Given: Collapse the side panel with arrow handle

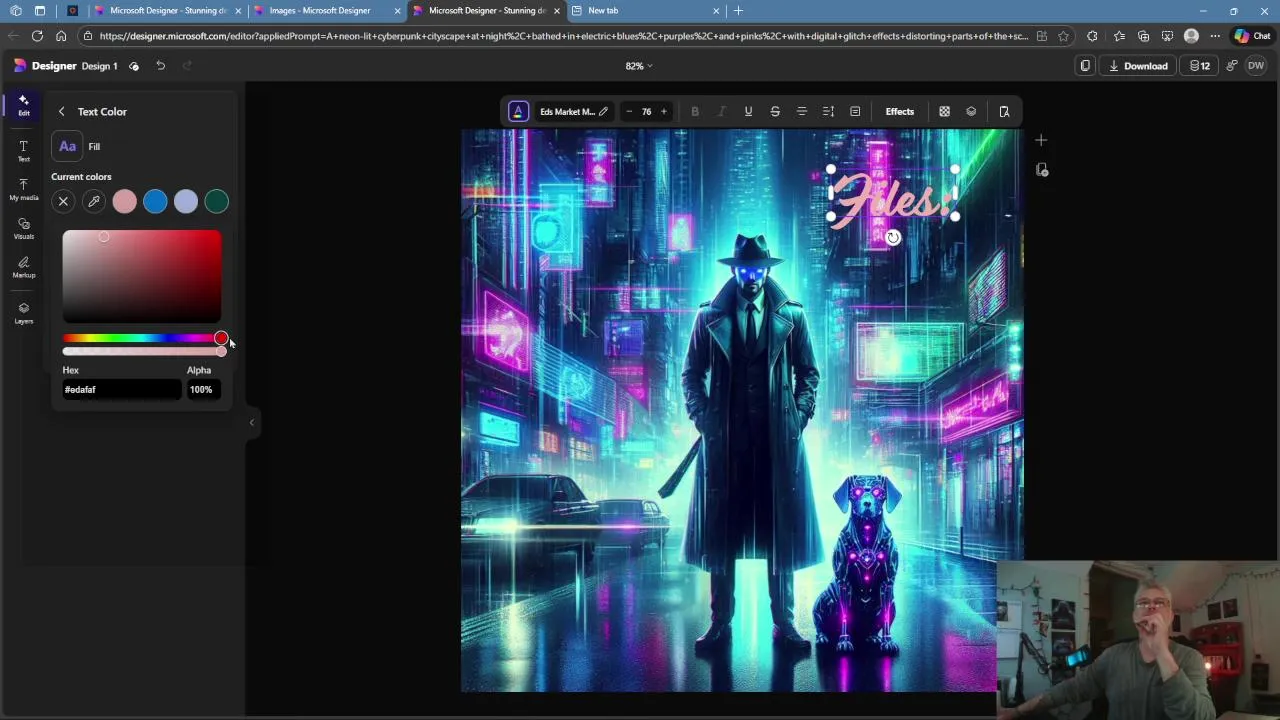Looking at the screenshot, I should (251, 422).
